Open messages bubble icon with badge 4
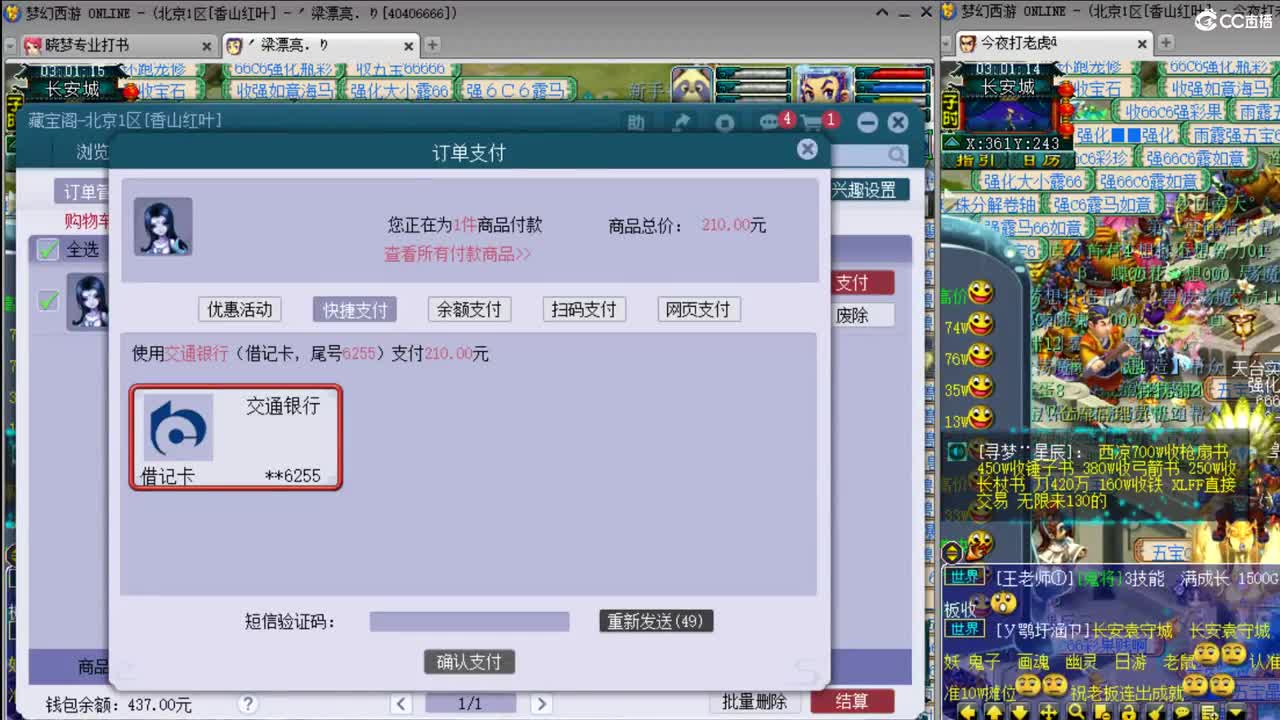Screen dimensions: 1280x720 coord(769,122)
